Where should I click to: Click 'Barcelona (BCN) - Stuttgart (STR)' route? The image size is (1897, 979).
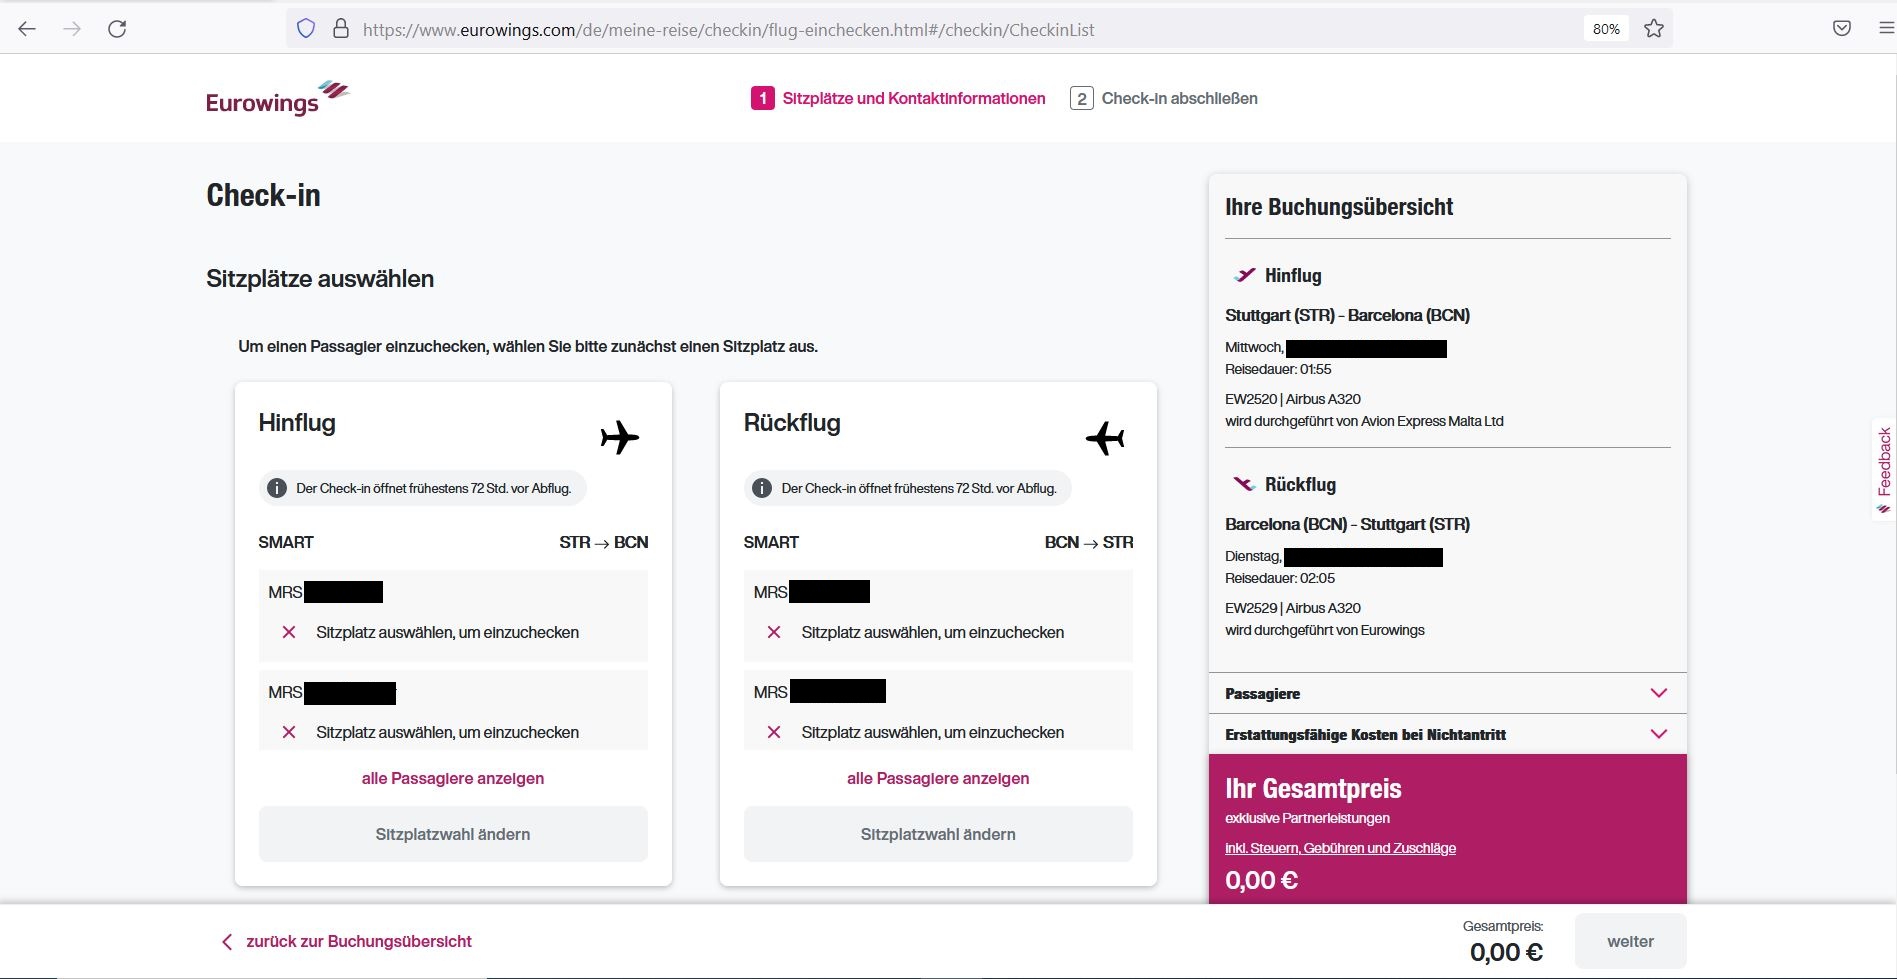[1347, 524]
